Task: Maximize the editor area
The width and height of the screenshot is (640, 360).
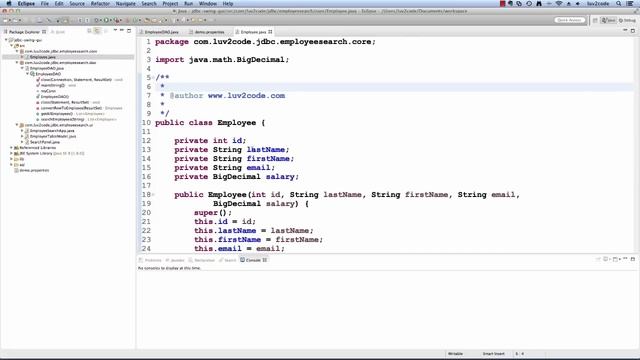Action: tap(633, 31)
